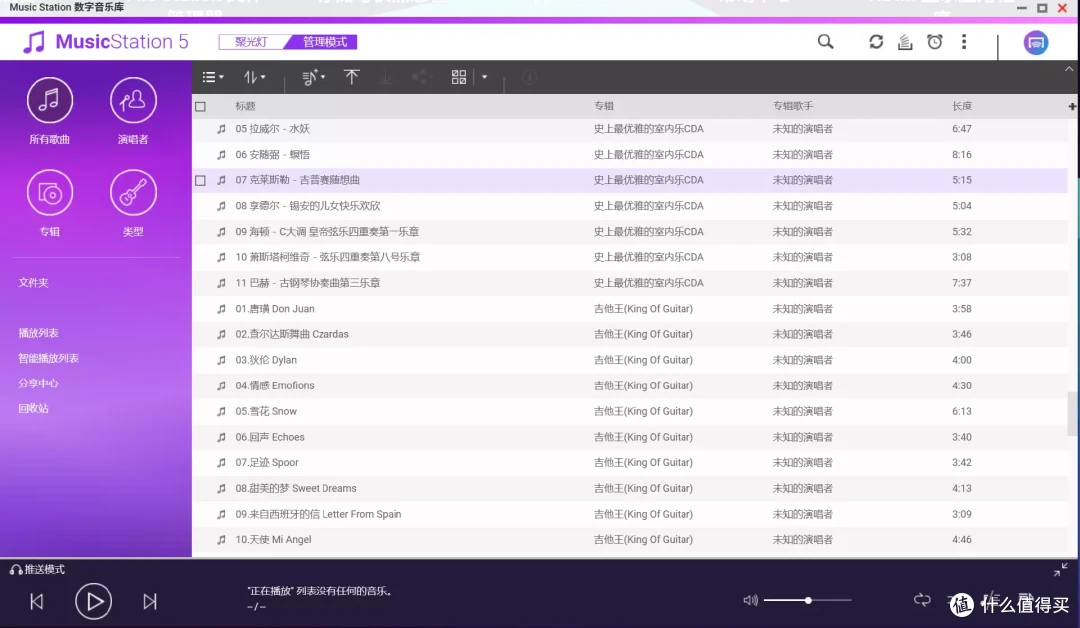Viewport: 1080px width, 628px height.
Task: Collapse toolbar with up chevron
Action: (x=1069, y=70)
